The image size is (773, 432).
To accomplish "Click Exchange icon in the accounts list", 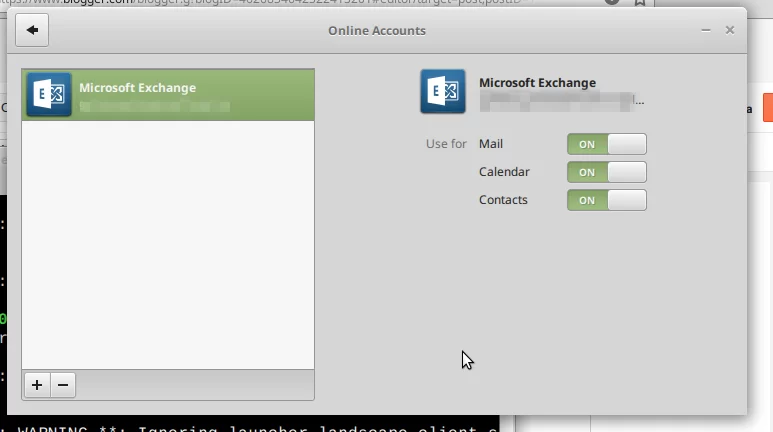I will [x=49, y=94].
